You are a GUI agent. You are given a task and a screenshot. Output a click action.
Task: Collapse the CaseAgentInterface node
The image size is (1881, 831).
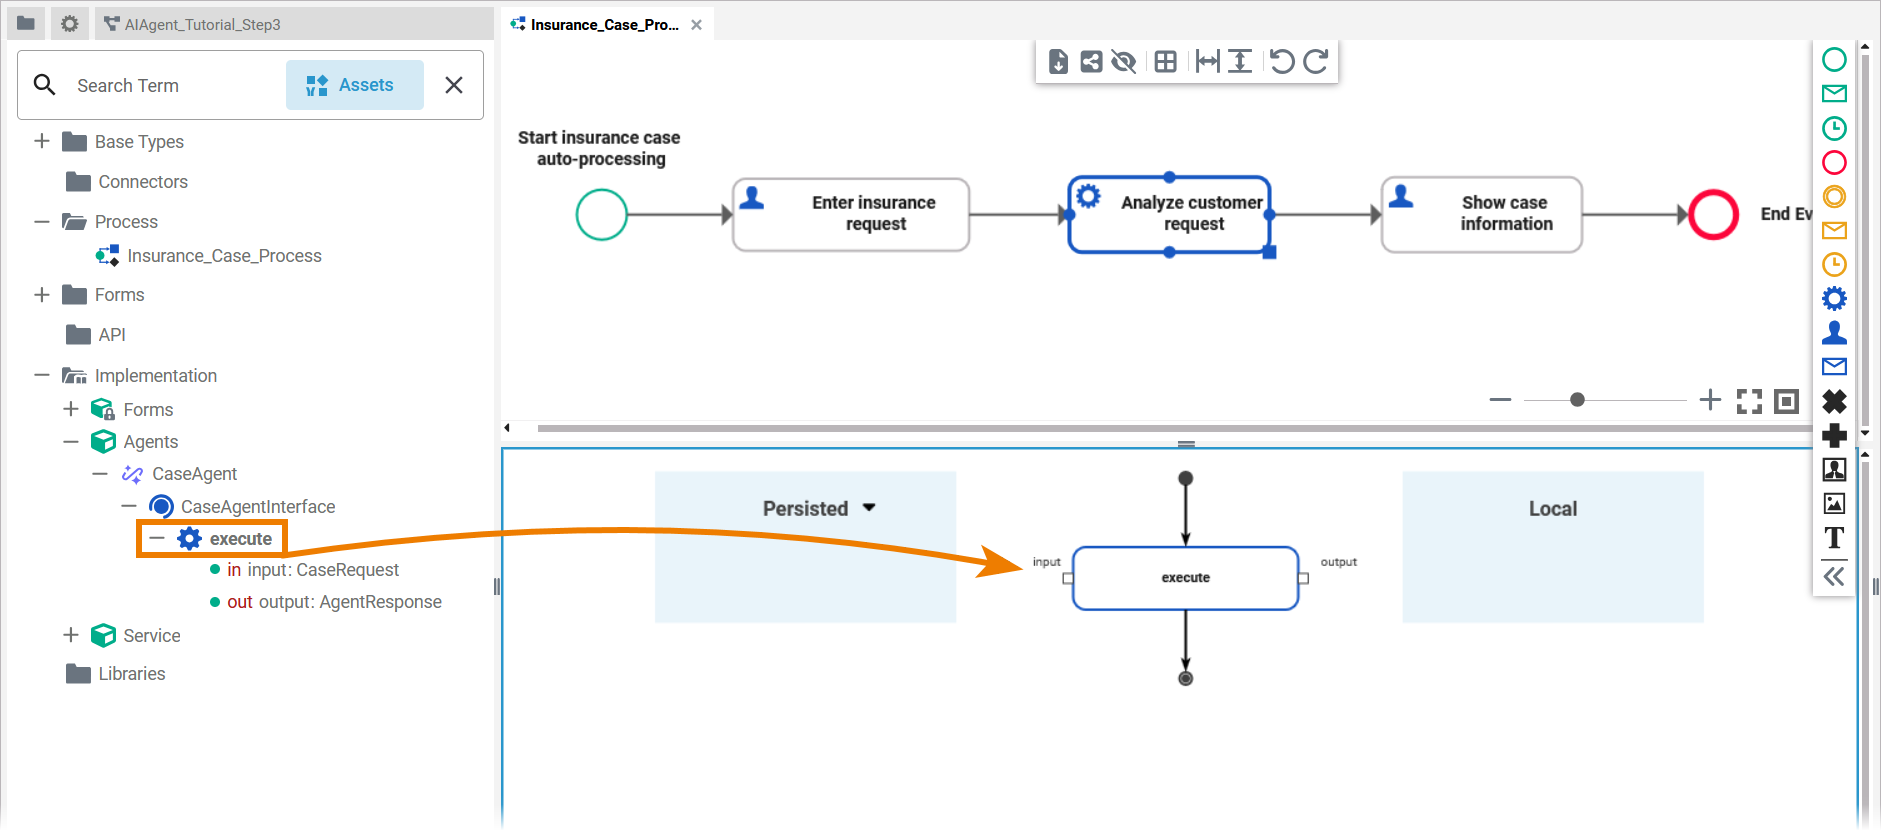click(129, 507)
